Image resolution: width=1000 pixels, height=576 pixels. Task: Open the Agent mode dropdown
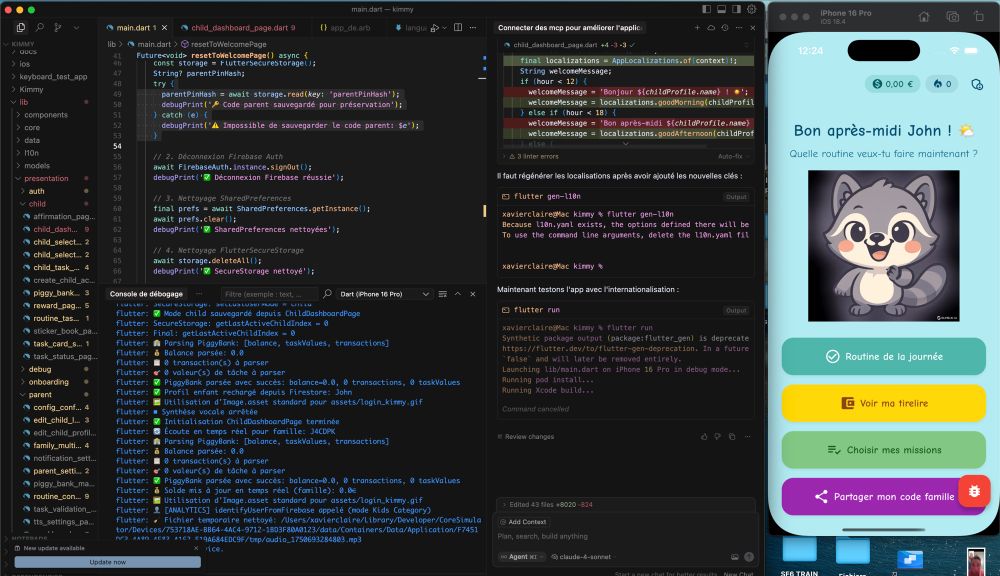click(x=521, y=557)
